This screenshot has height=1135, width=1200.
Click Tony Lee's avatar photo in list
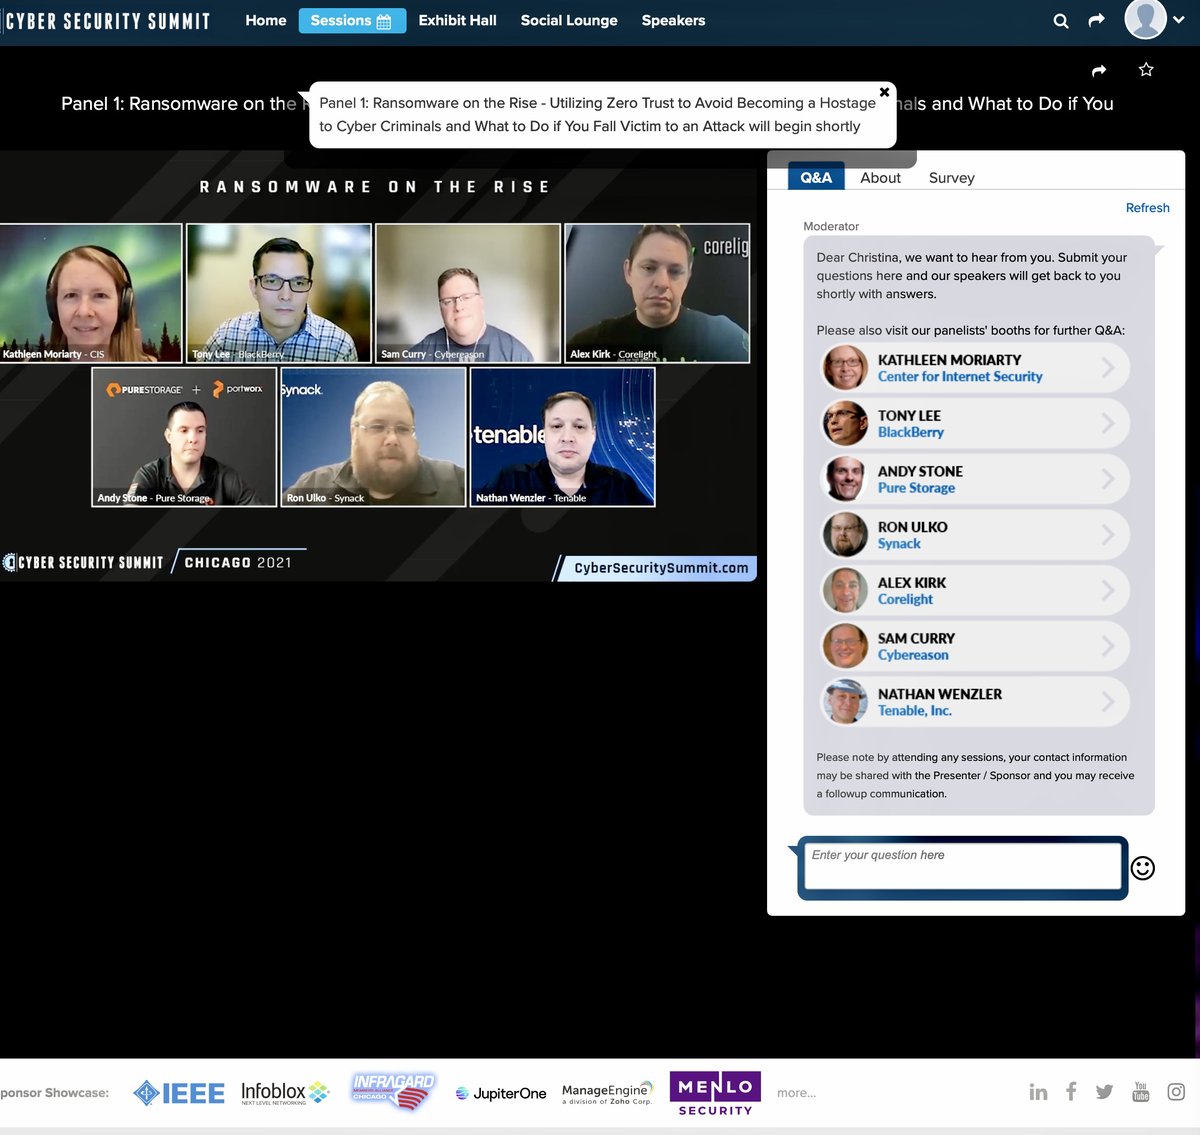tap(845, 423)
